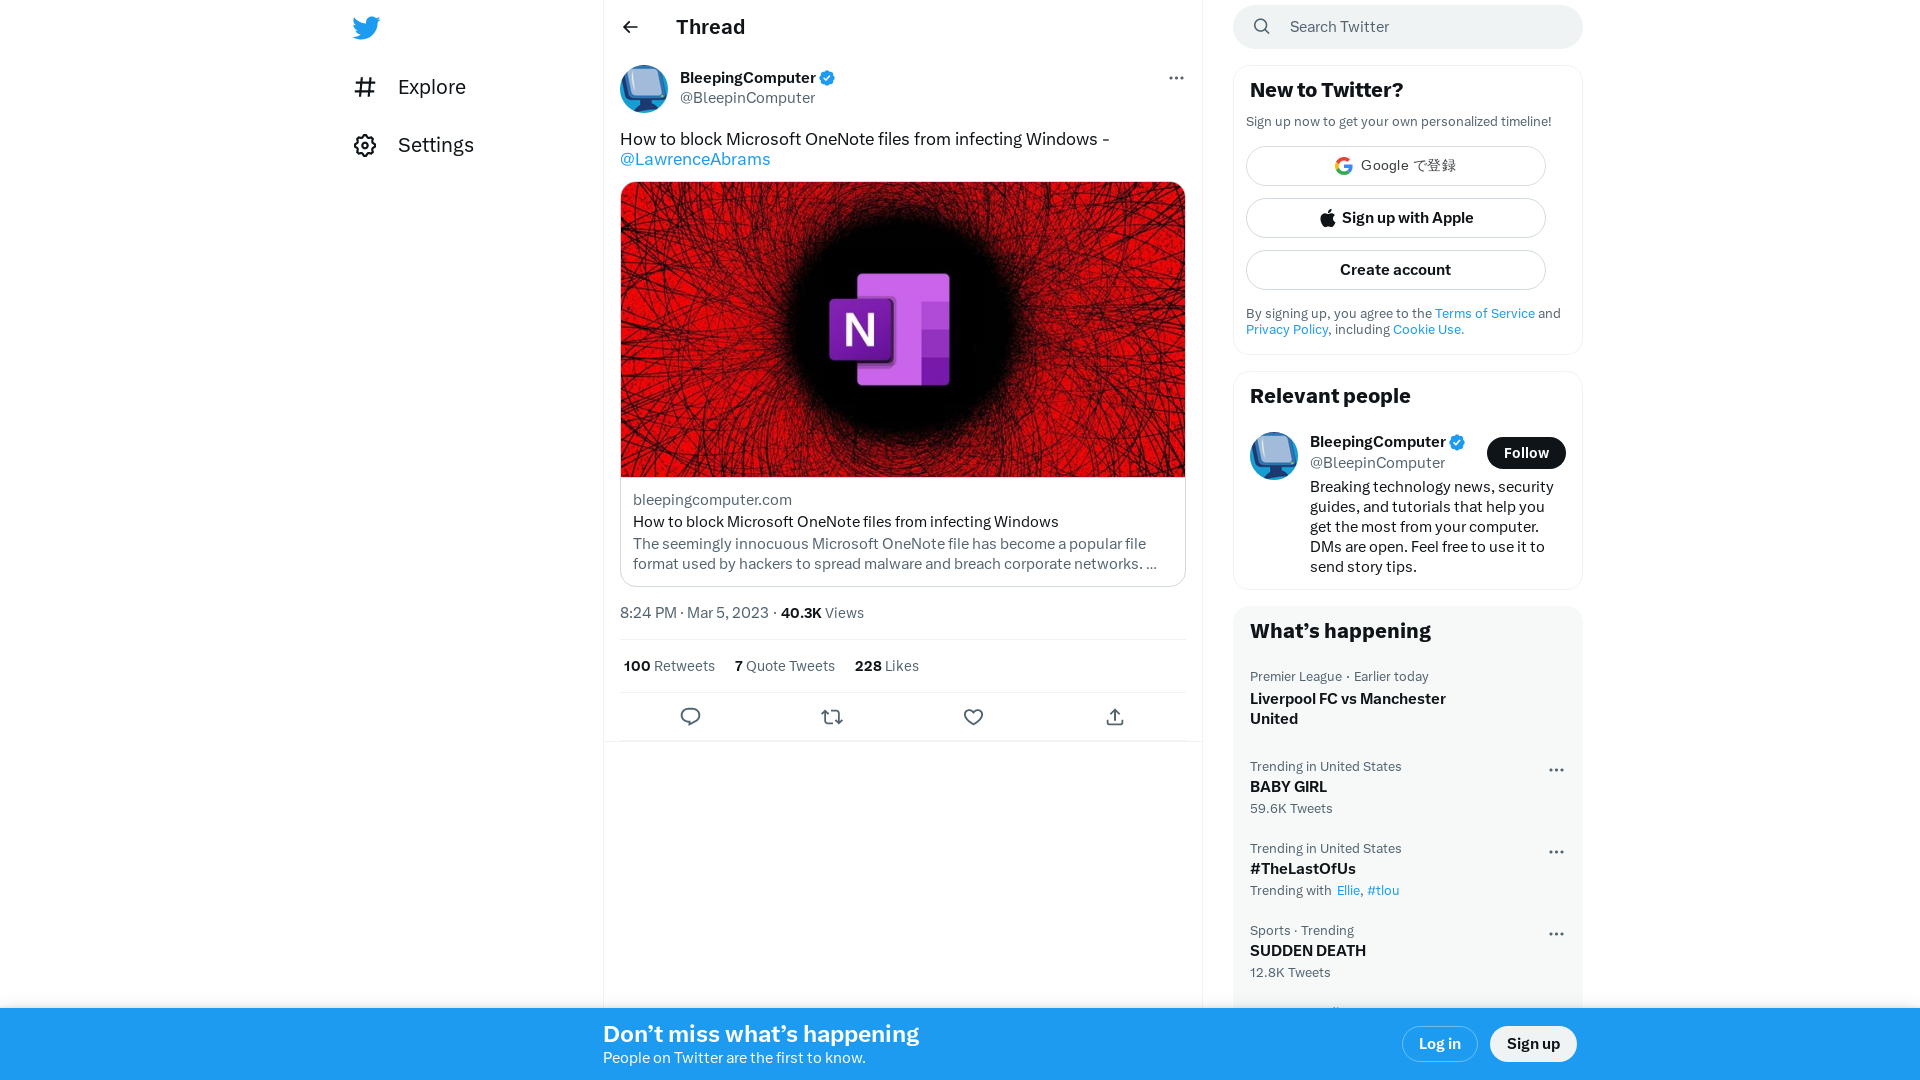Viewport: 1920px width, 1080px height.
Task: Click the Sign up banner button
Action: (1533, 1044)
